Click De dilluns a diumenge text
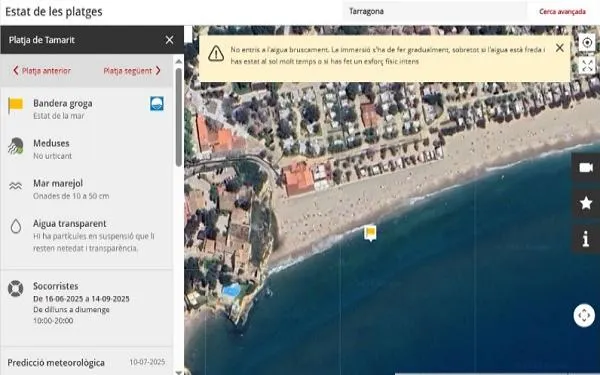Viewport: 600px width, 375px height. [x=71, y=310]
